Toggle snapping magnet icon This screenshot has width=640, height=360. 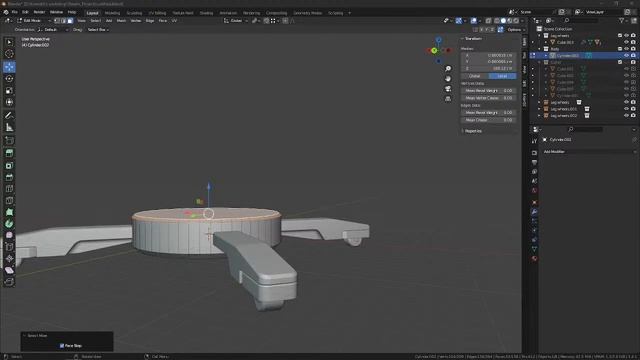pyautogui.click(x=266, y=20)
